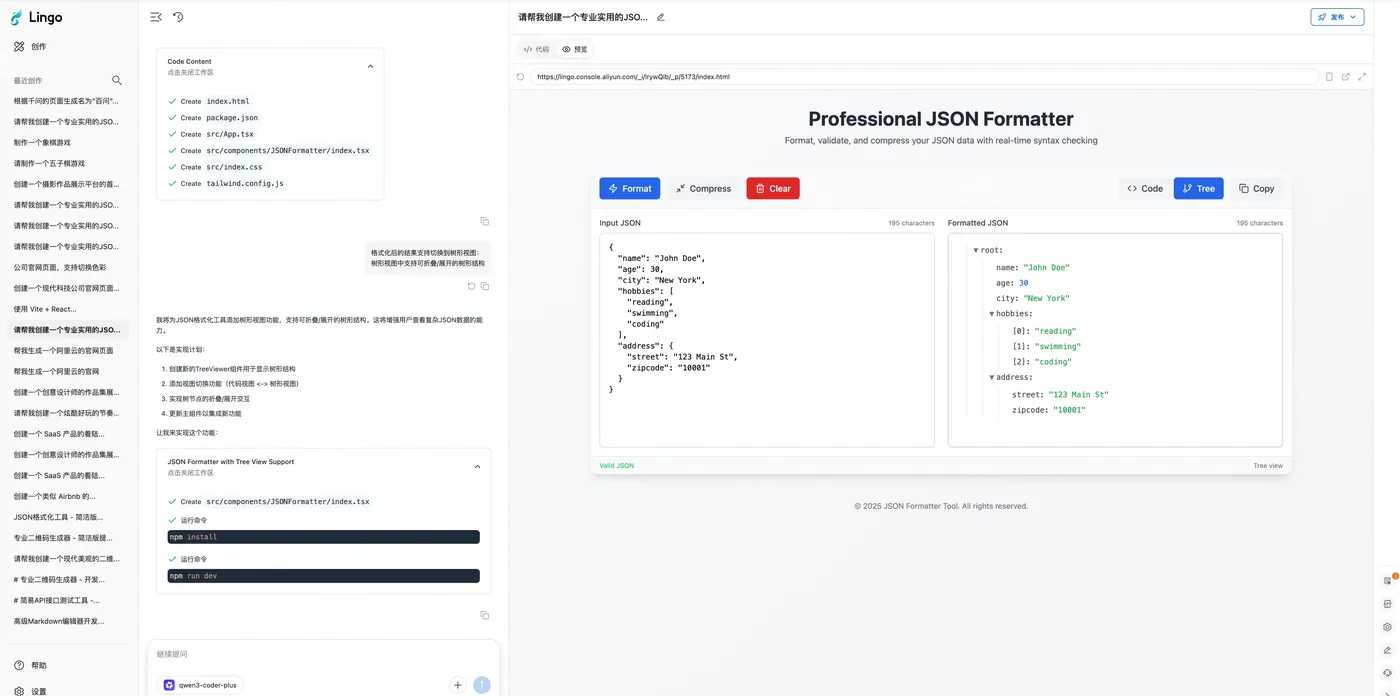Open the 使用 Vite + React conversation
The height and width of the screenshot is (696, 1400).
point(45,309)
